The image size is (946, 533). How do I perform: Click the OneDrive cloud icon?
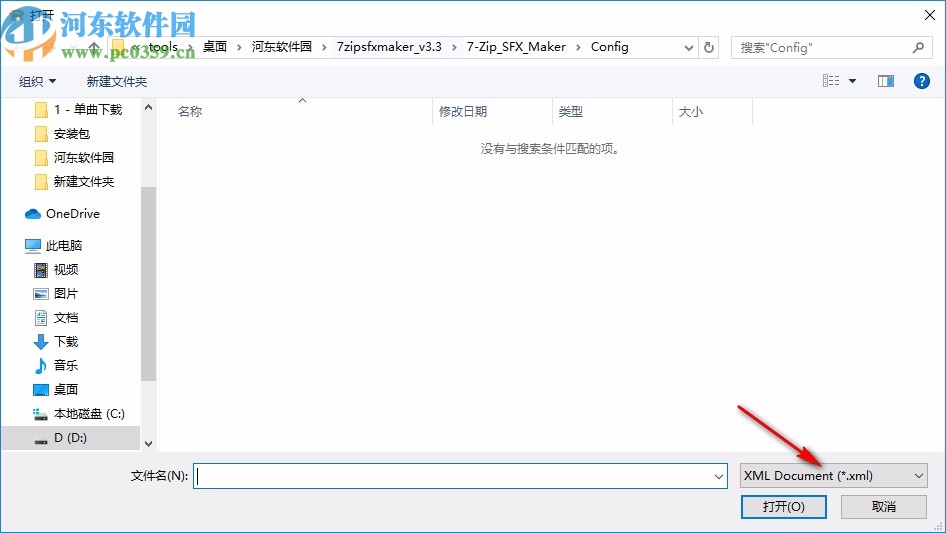[33, 214]
